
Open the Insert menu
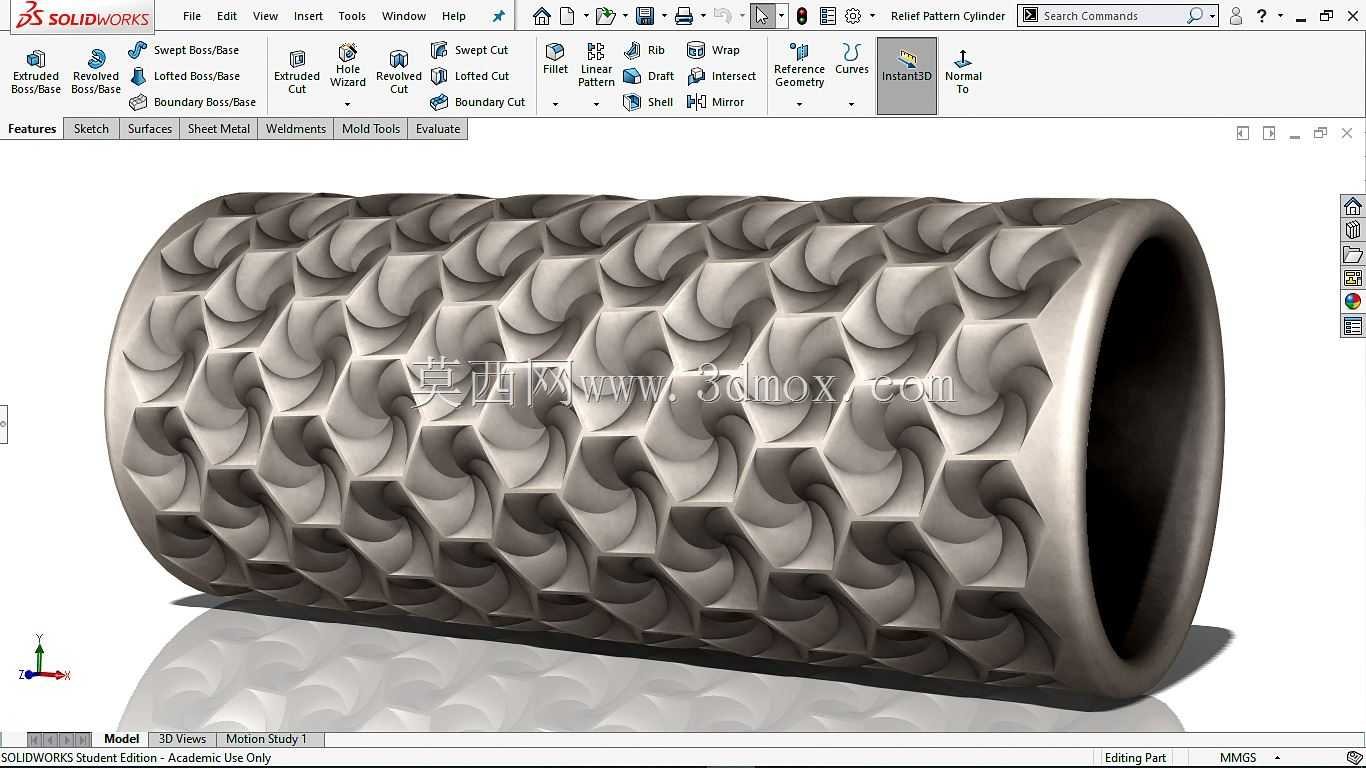pyautogui.click(x=308, y=16)
